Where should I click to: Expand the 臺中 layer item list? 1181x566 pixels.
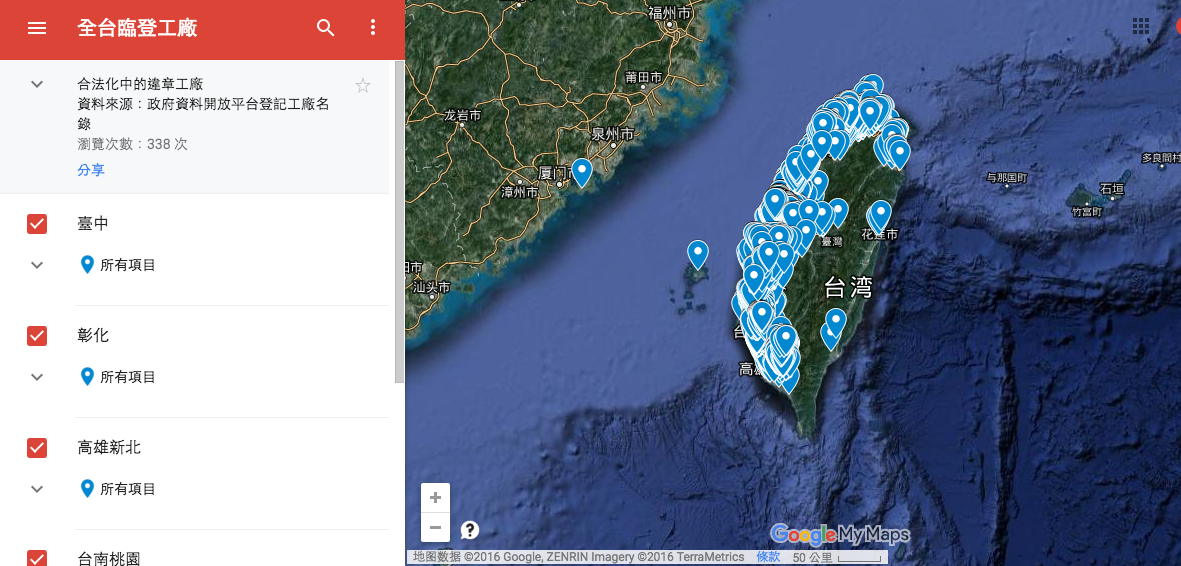37,265
